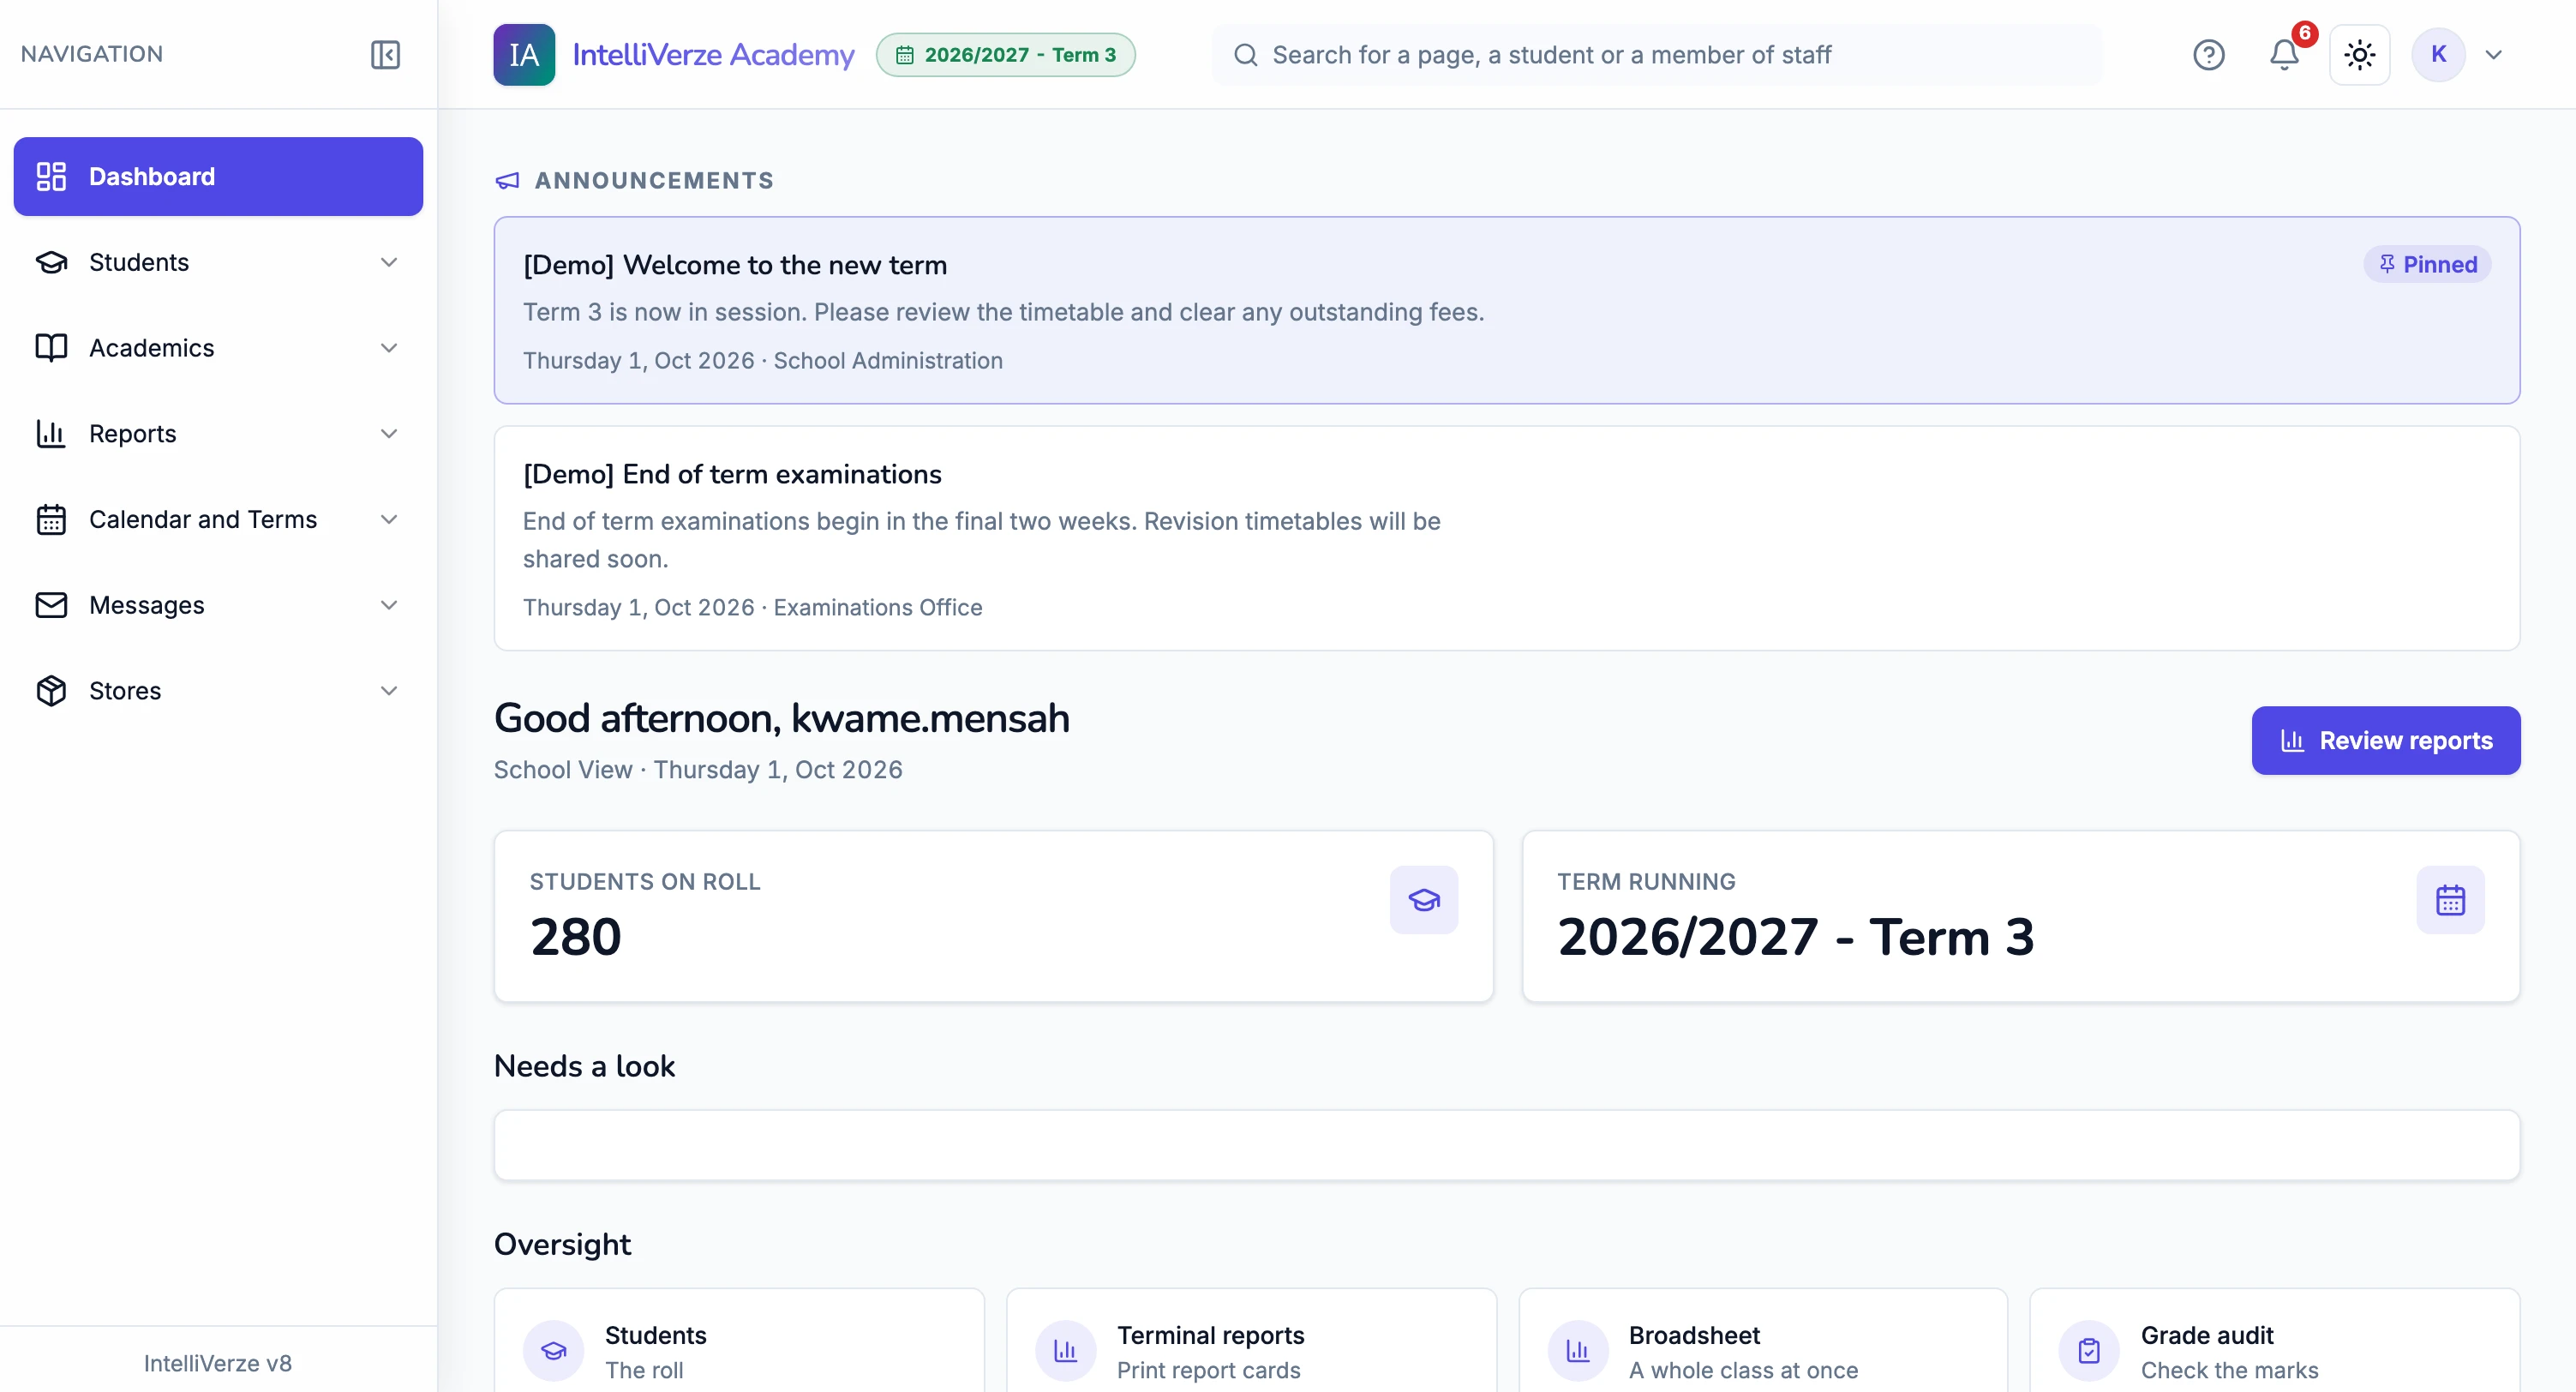Viewport: 2576px width, 1392px height.
Task: Click the IntelliVerze v8 footer text
Action: (218, 1363)
